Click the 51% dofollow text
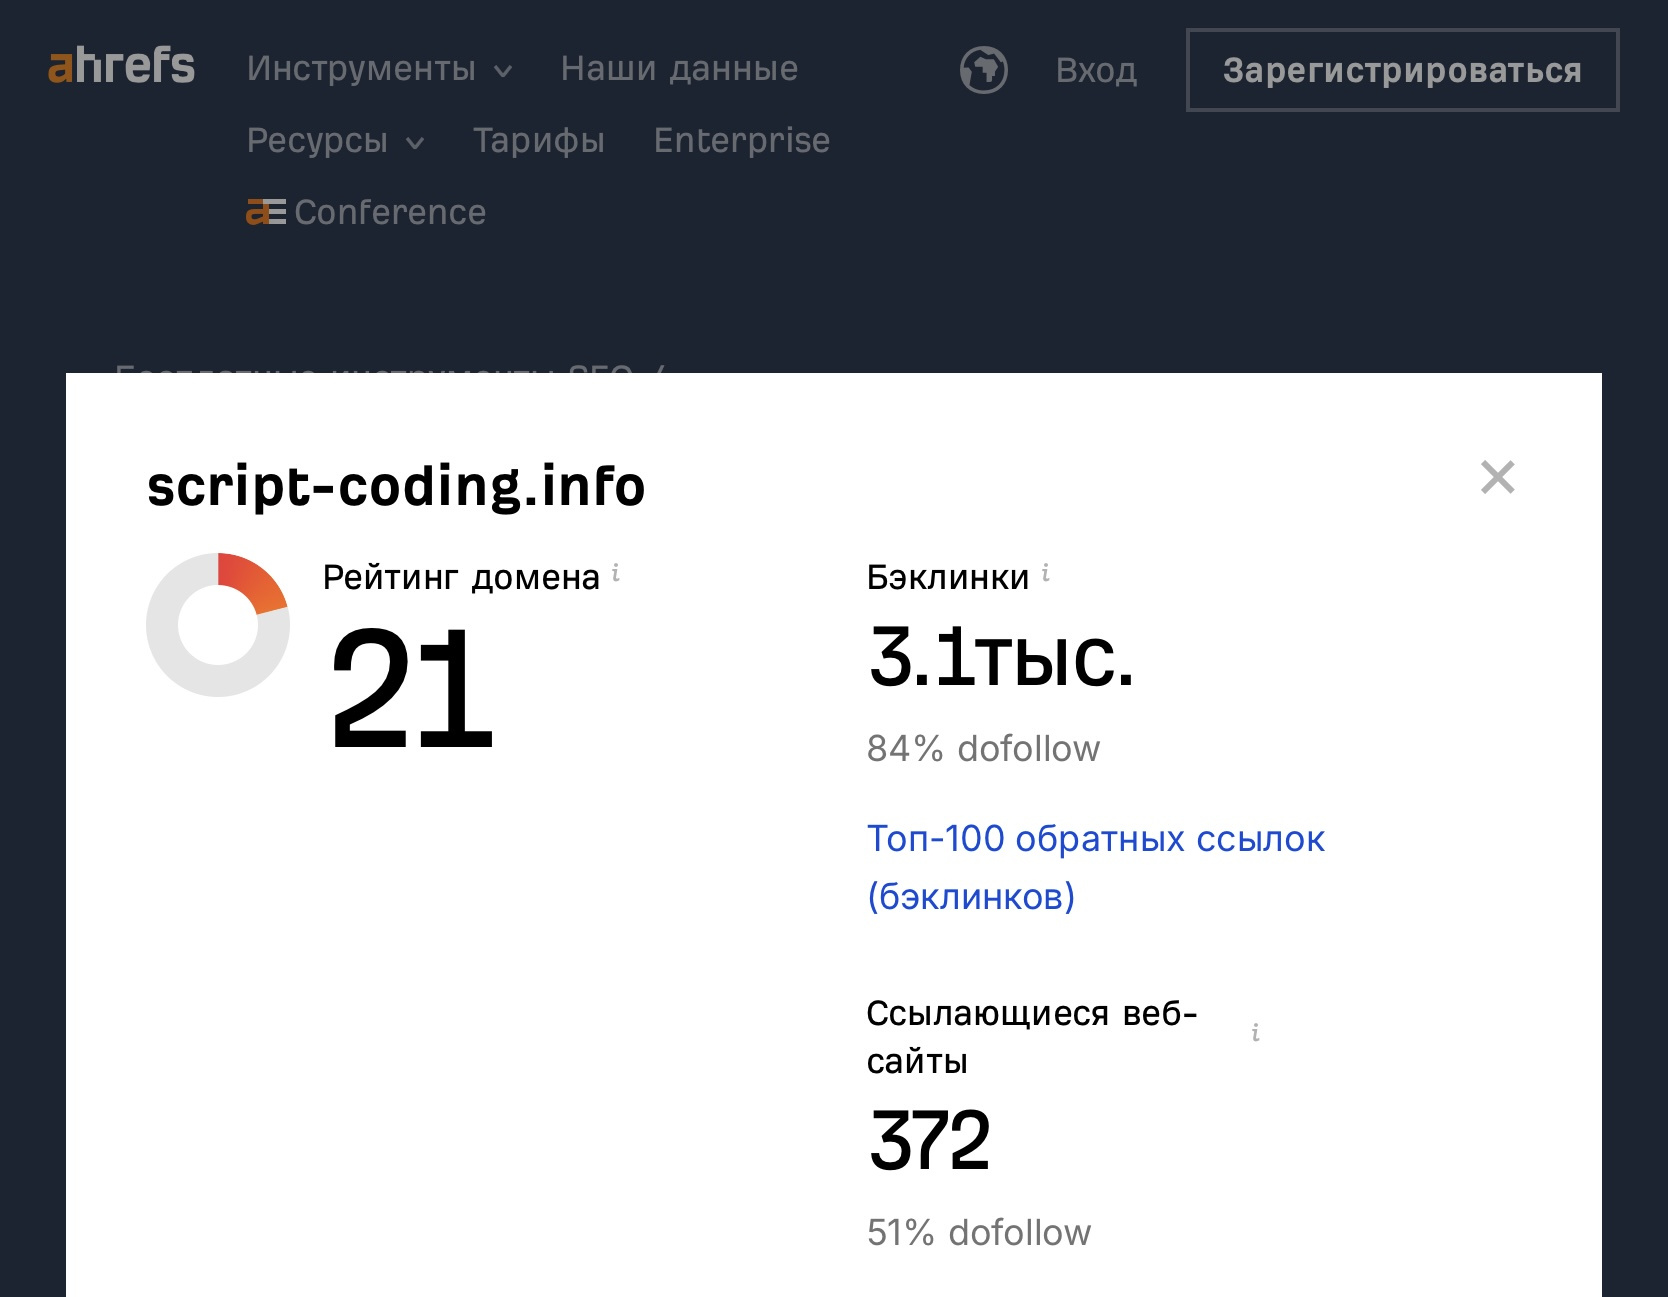The image size is (1668, 1297). tap(978, 1233)
